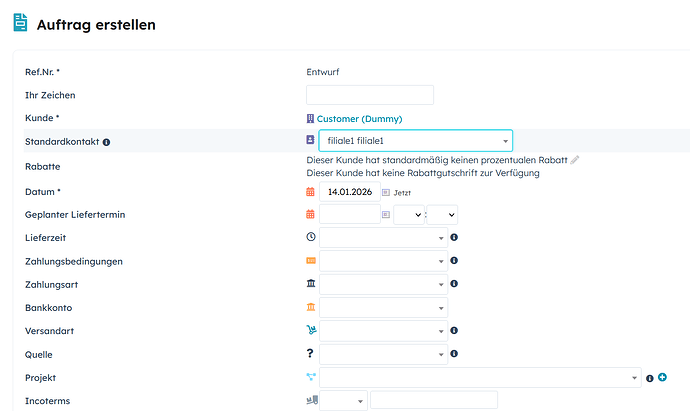This screenshot has width=690, height=411.
Task: Open the Incoterms code dropdown
Action: click(343, 401)
